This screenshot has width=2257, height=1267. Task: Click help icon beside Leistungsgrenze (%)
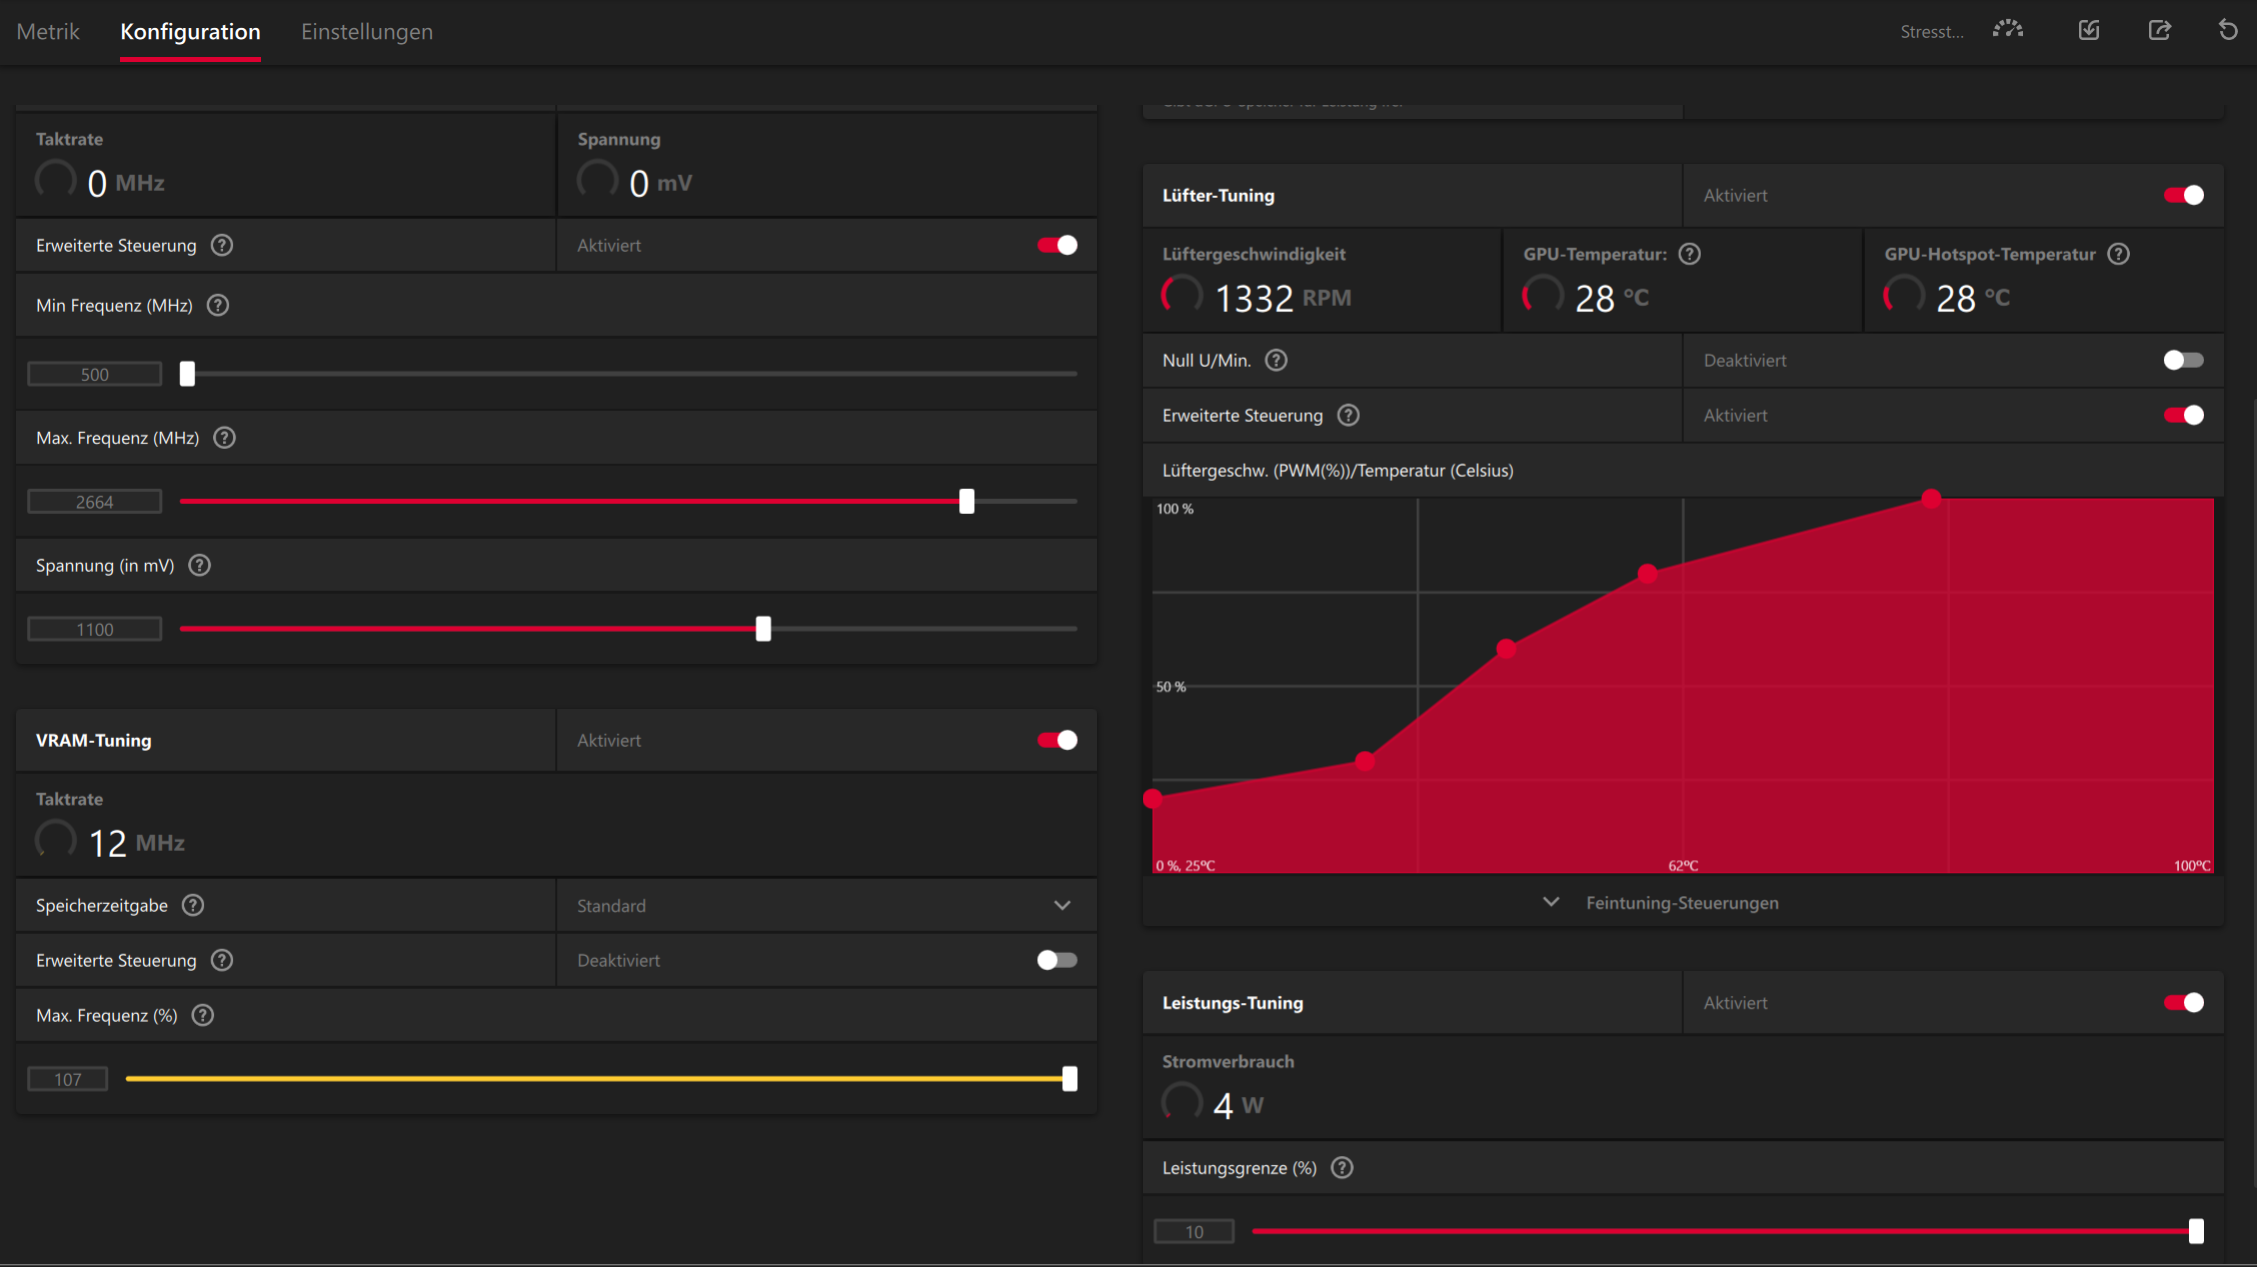[1342, 1167]
